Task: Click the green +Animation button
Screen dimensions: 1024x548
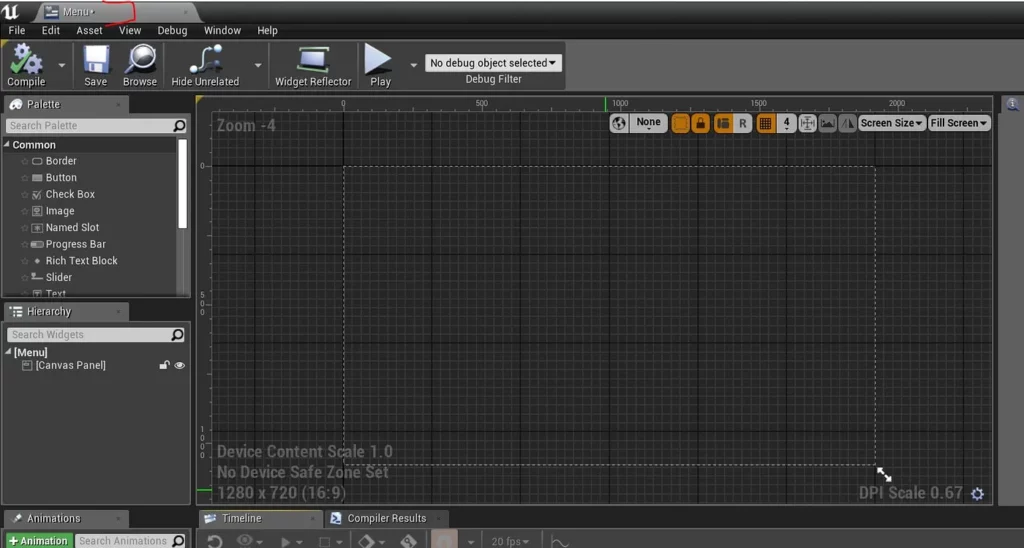Action: [x=39, y=541]
